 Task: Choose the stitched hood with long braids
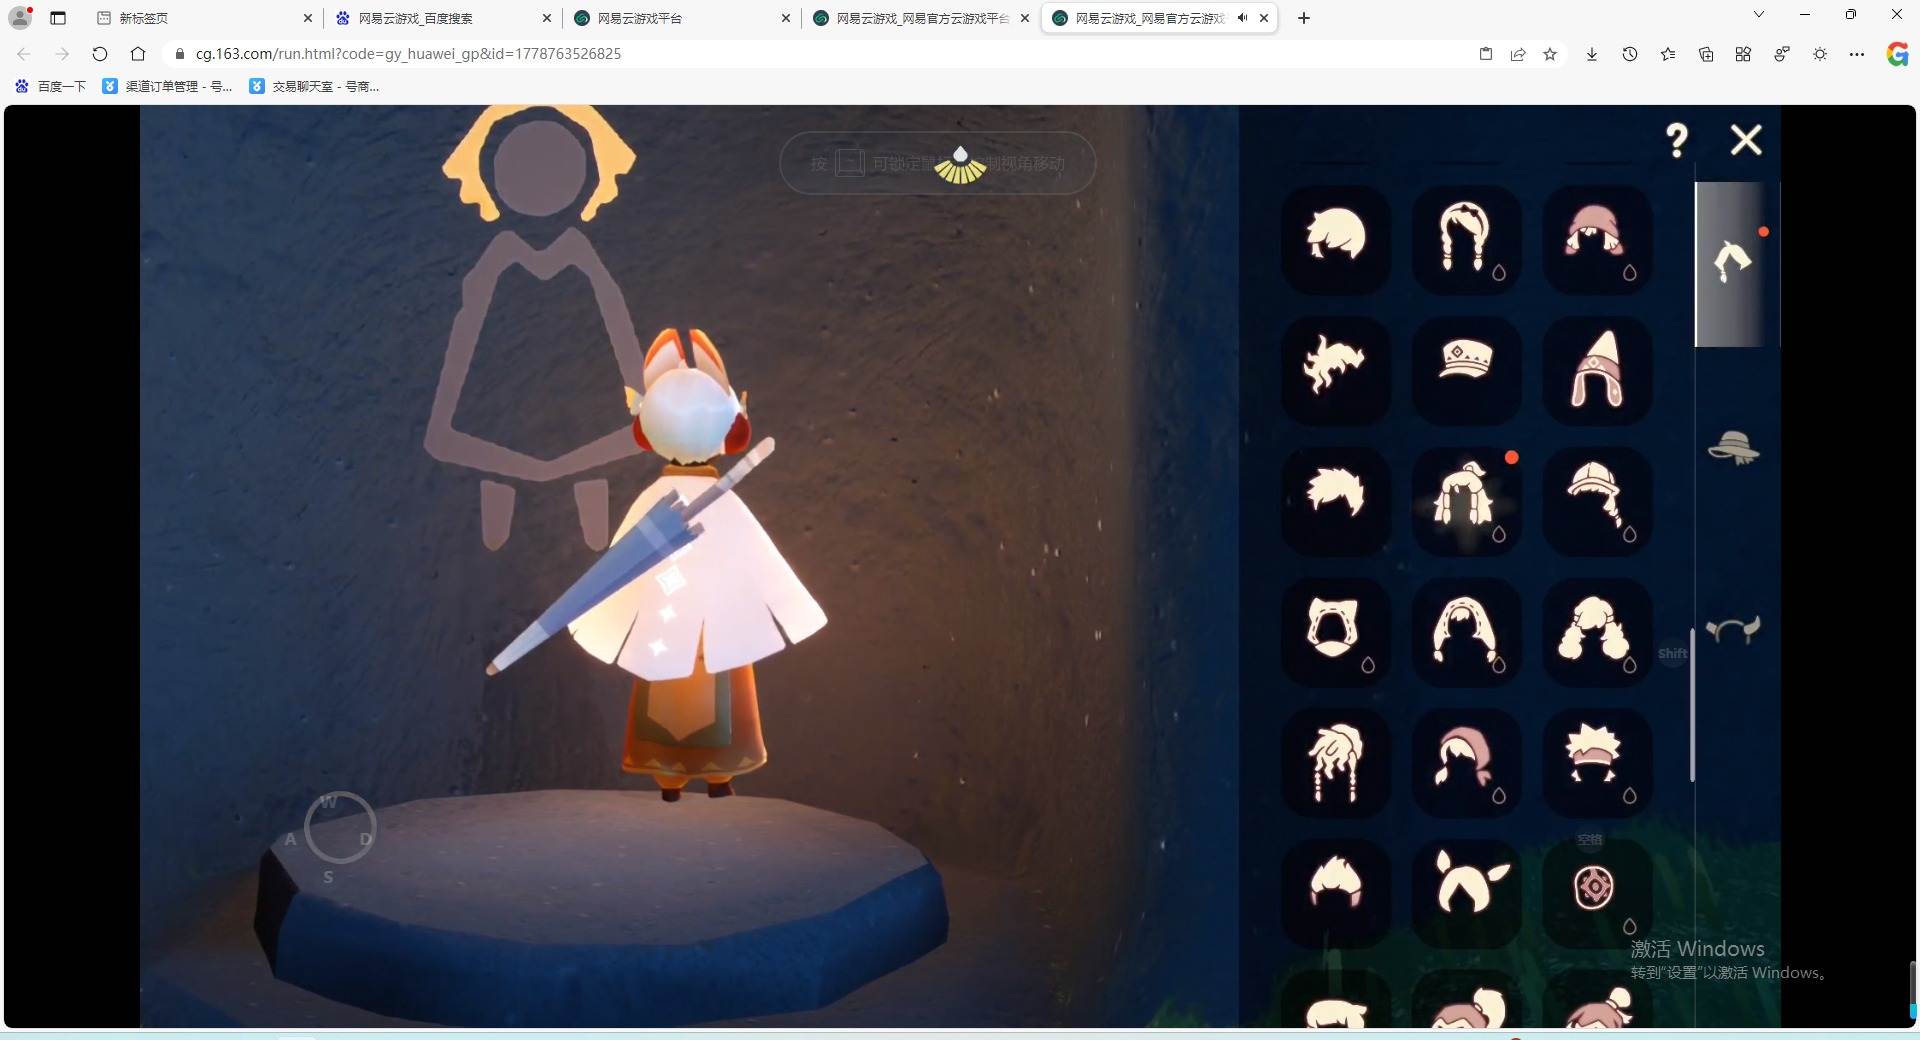coord(1466,632)
